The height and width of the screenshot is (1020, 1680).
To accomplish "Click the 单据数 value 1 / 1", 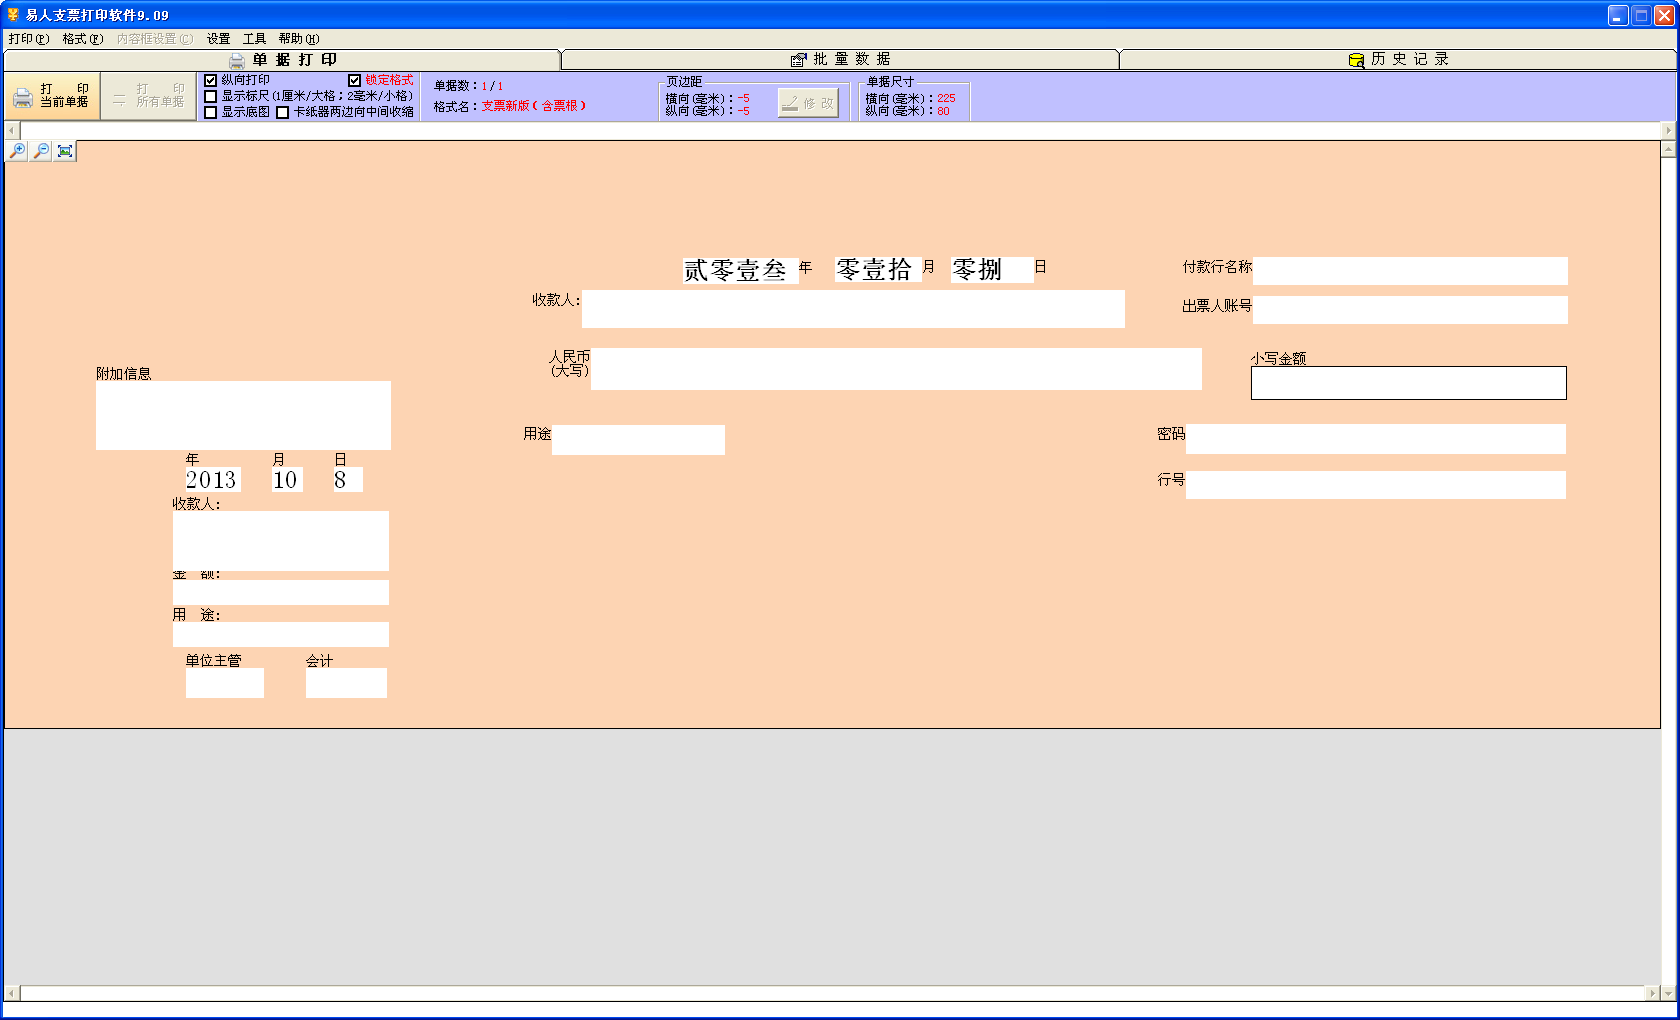I will [492, 86].
